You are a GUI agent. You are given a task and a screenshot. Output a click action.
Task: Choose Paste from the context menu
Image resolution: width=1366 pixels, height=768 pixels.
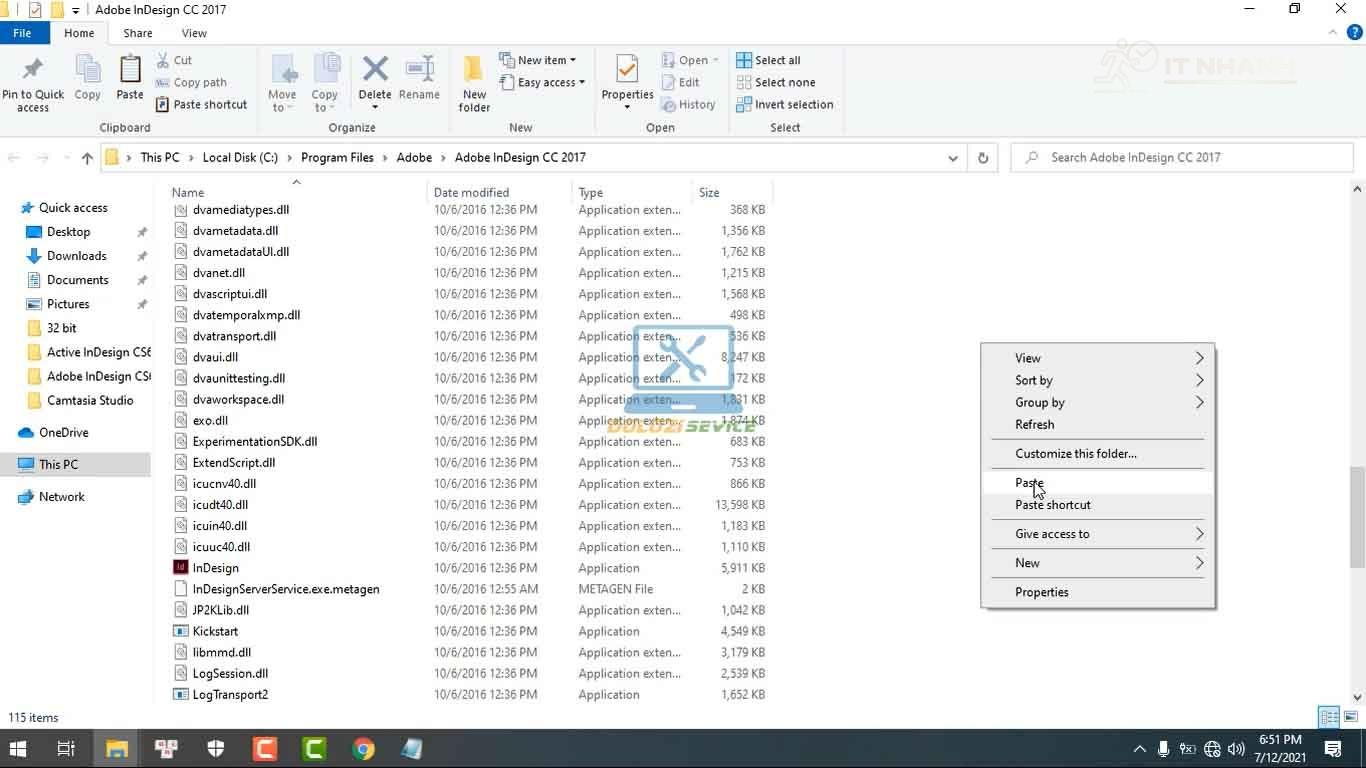tap(1029, 483)
